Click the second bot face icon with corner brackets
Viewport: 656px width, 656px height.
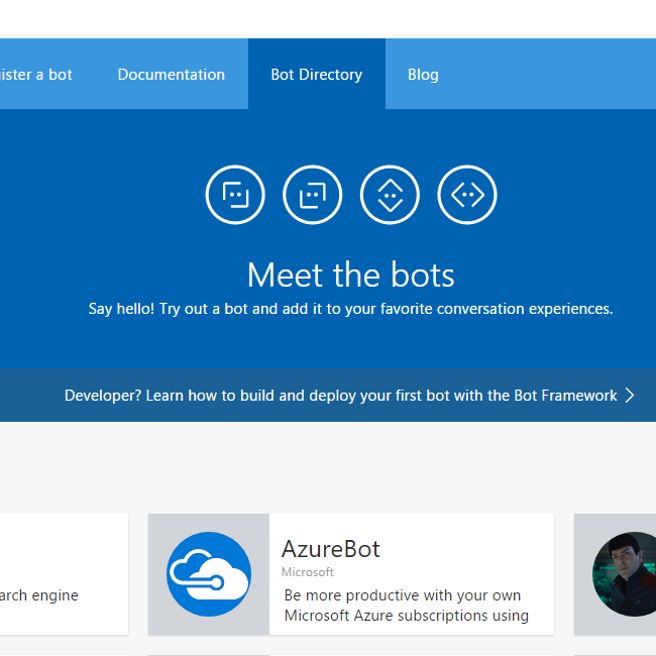coord(313,195)
